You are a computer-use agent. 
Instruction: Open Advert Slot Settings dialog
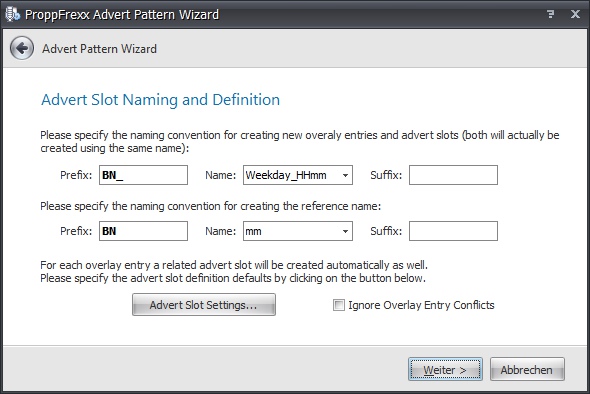pyautogui.click(x=204, y=304)
